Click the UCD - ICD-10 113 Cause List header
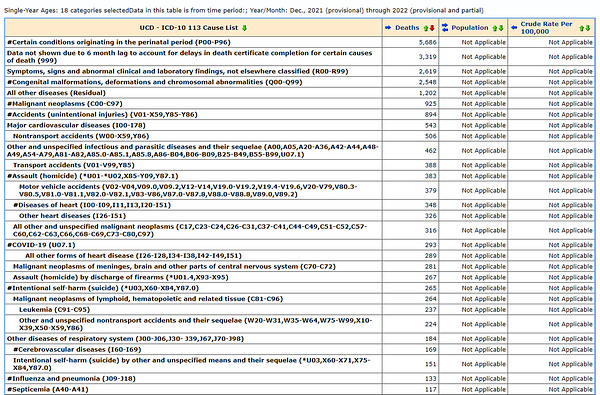 (189, 28)
